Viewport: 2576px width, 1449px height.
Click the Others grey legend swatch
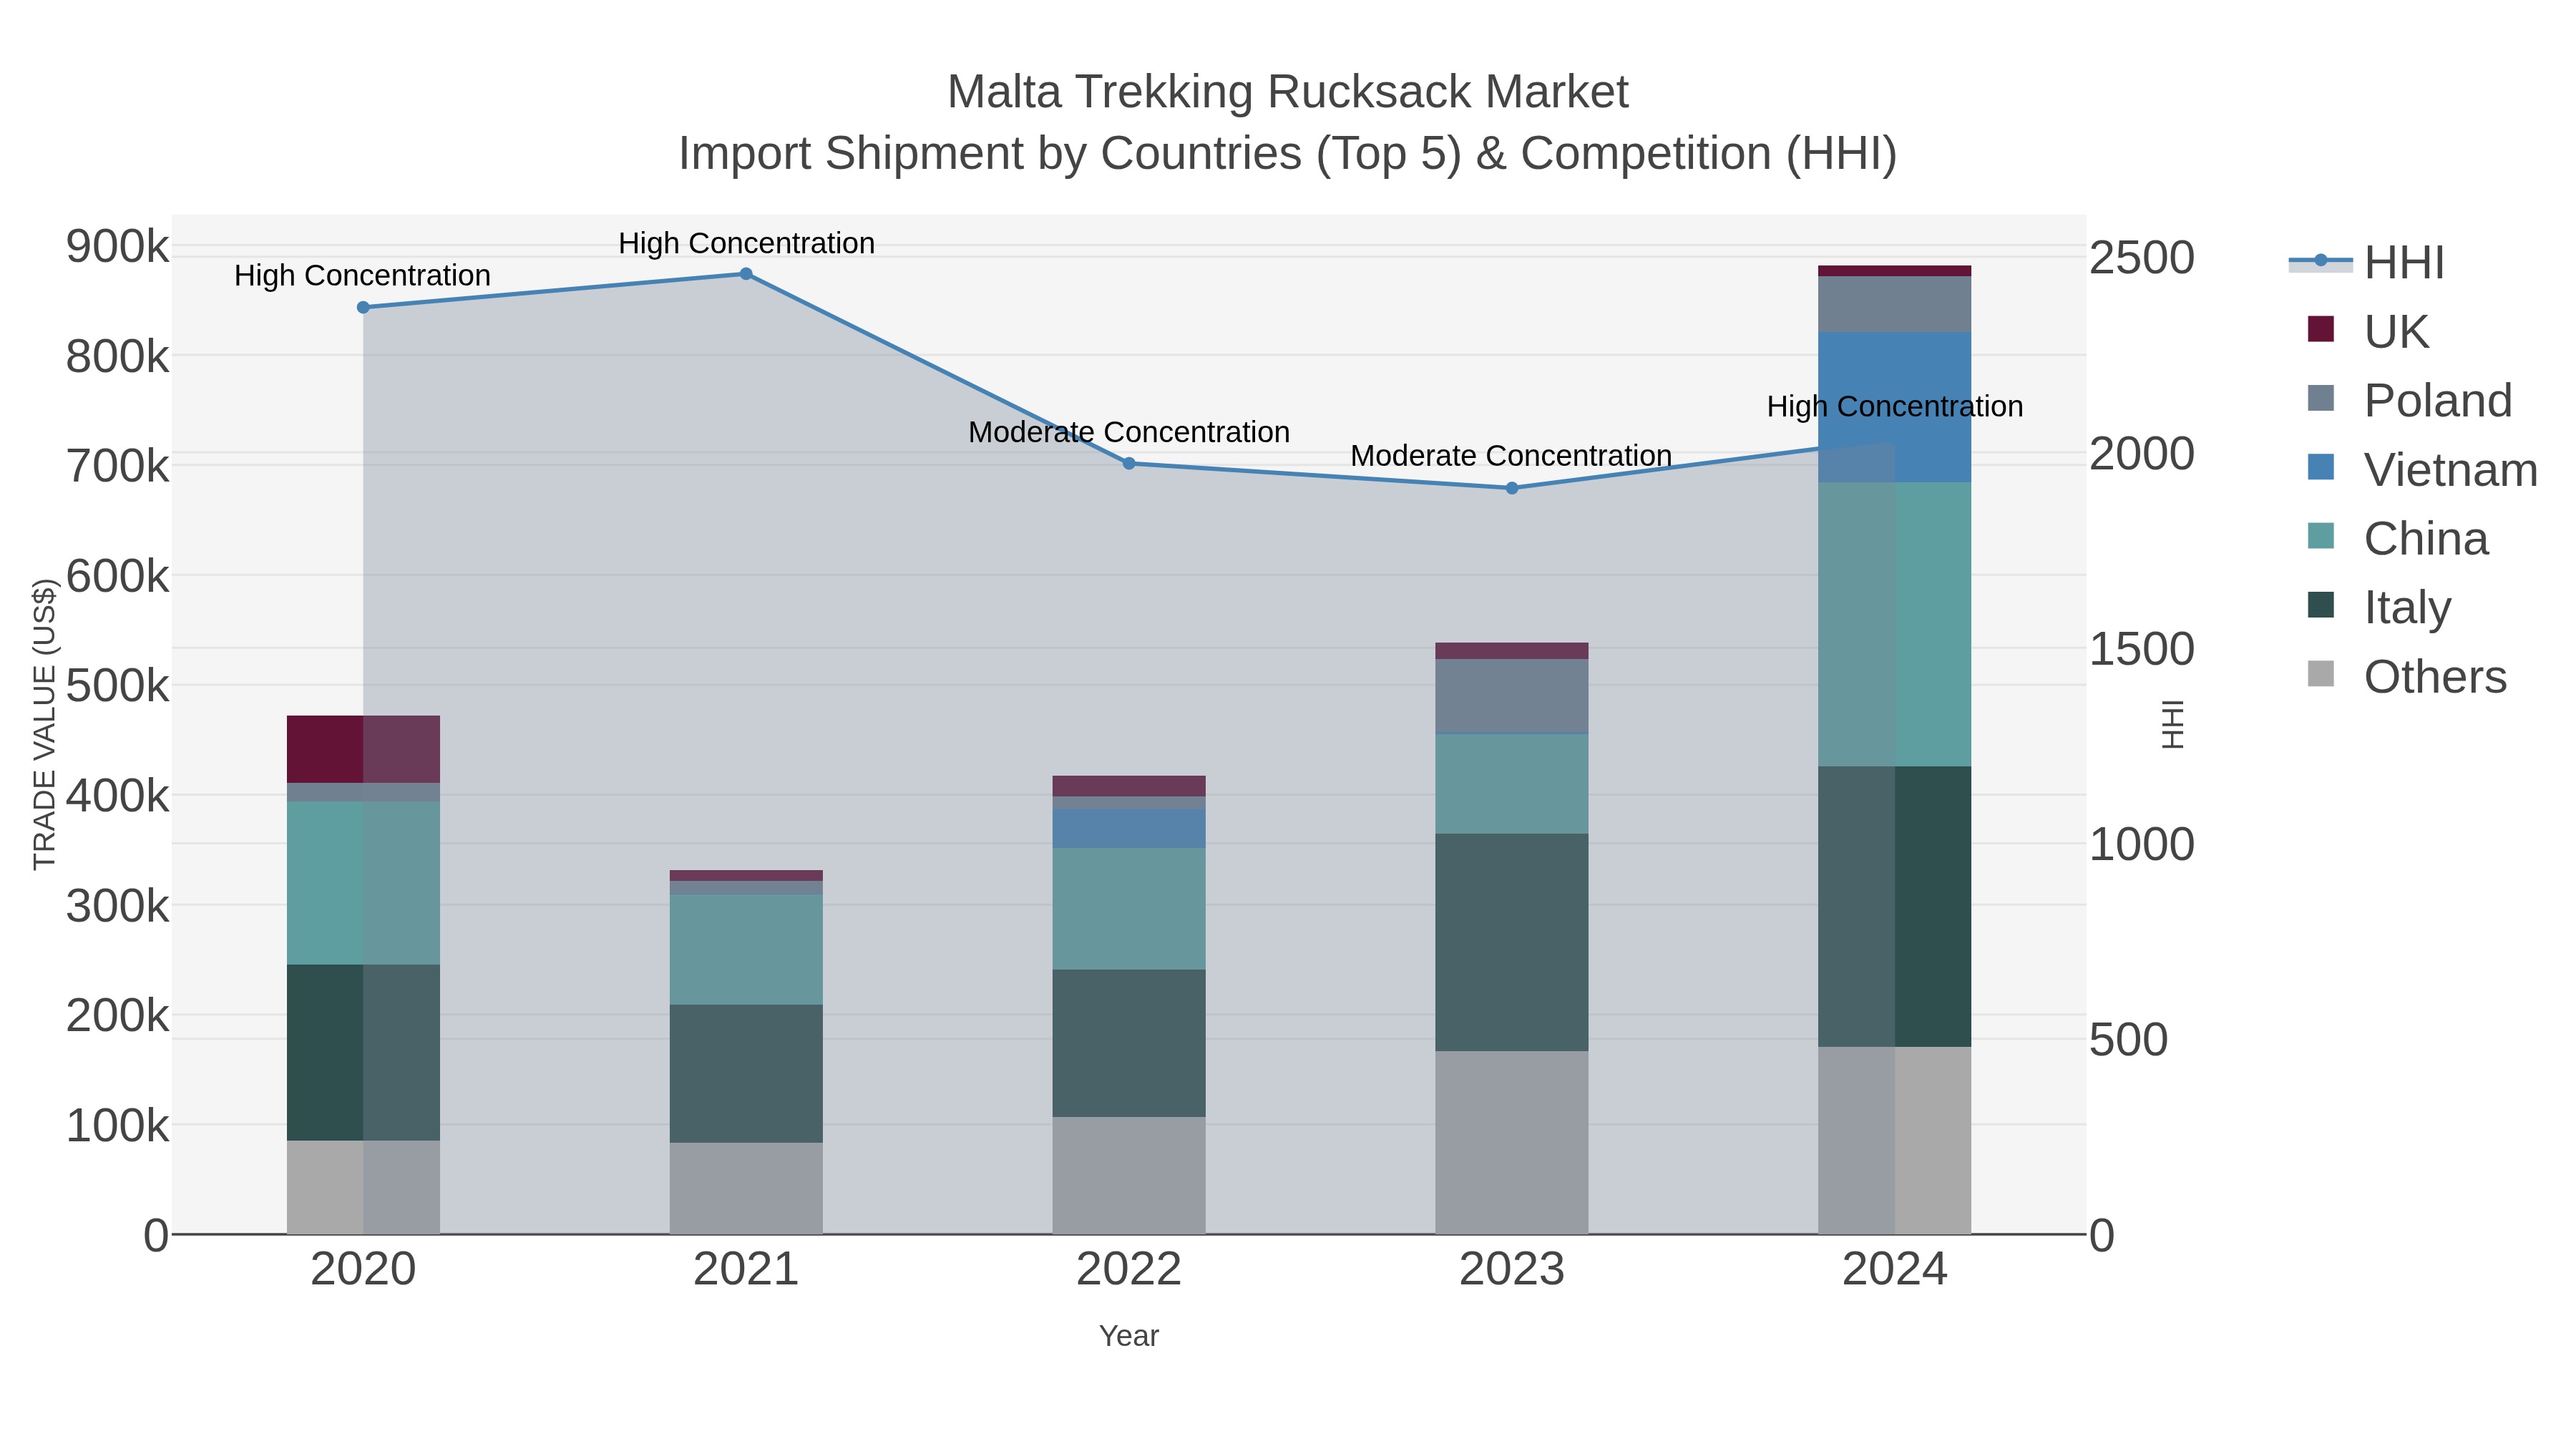click(2321, 674)
